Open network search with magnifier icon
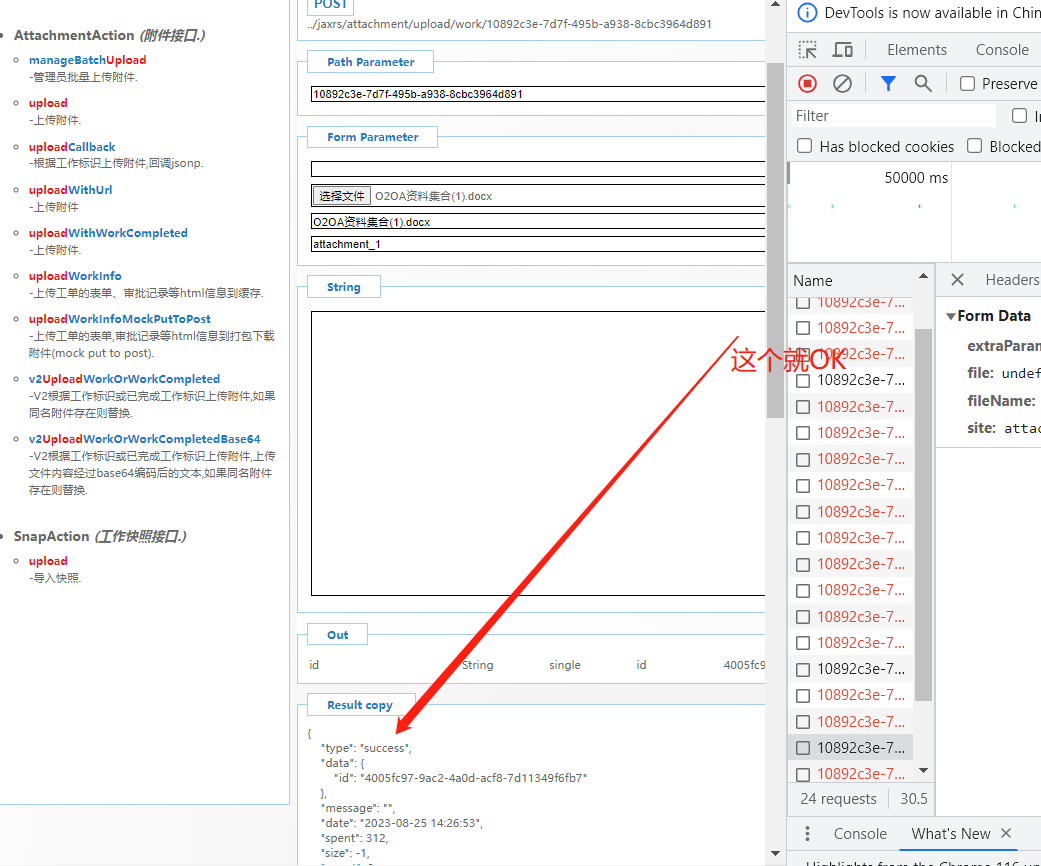This screenshot has width=1041, height=866. pyautogui.click(x=923, y=84)
